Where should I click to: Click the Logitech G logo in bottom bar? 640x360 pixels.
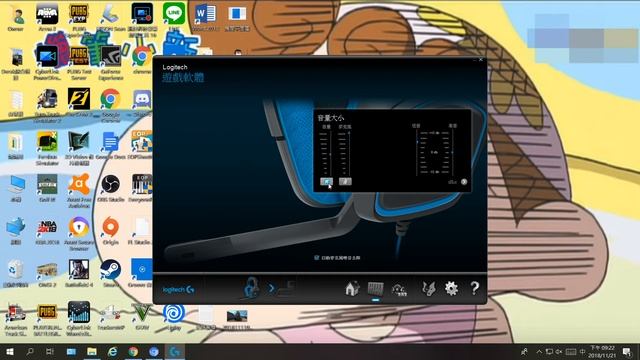[x=178, y=289]
